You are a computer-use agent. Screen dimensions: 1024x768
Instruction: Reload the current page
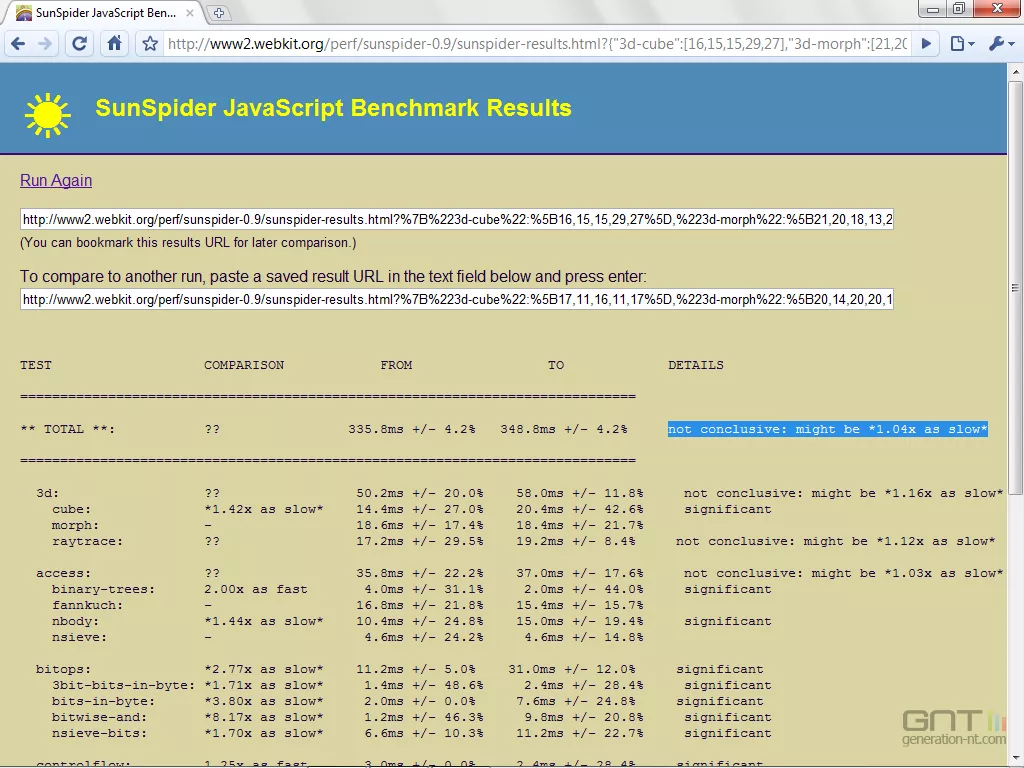[x=79, y=44]
